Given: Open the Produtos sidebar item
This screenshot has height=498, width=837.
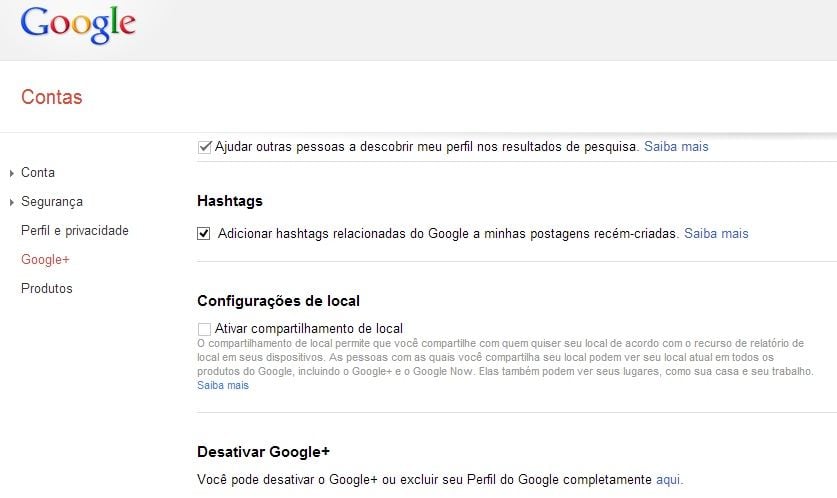Looking at the screenshot, I should (x=46, y=288).
